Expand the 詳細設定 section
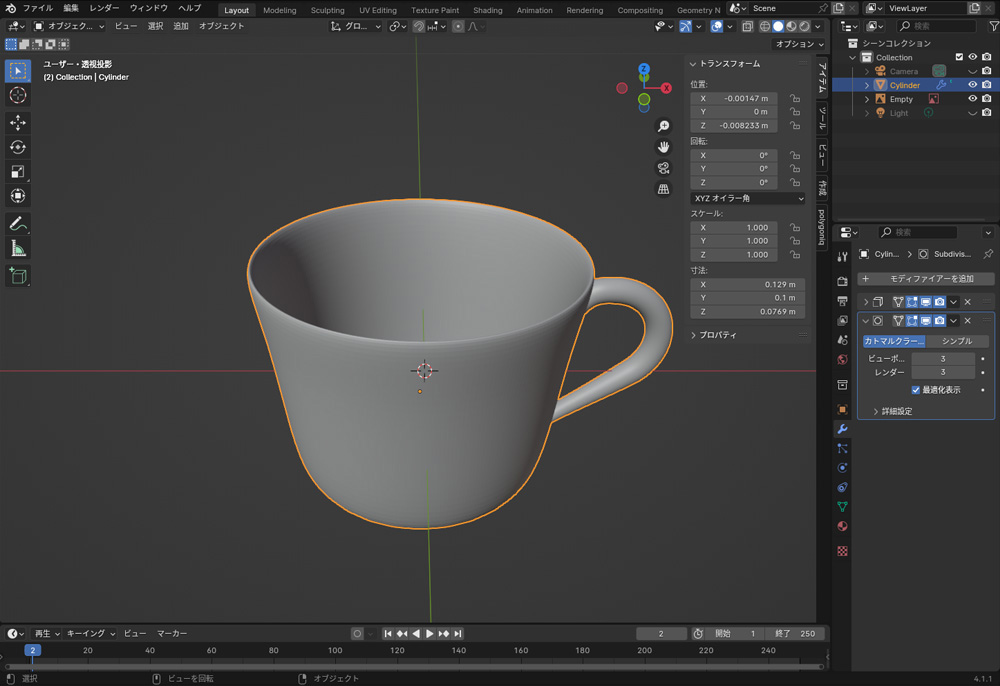 click(892, 411)
